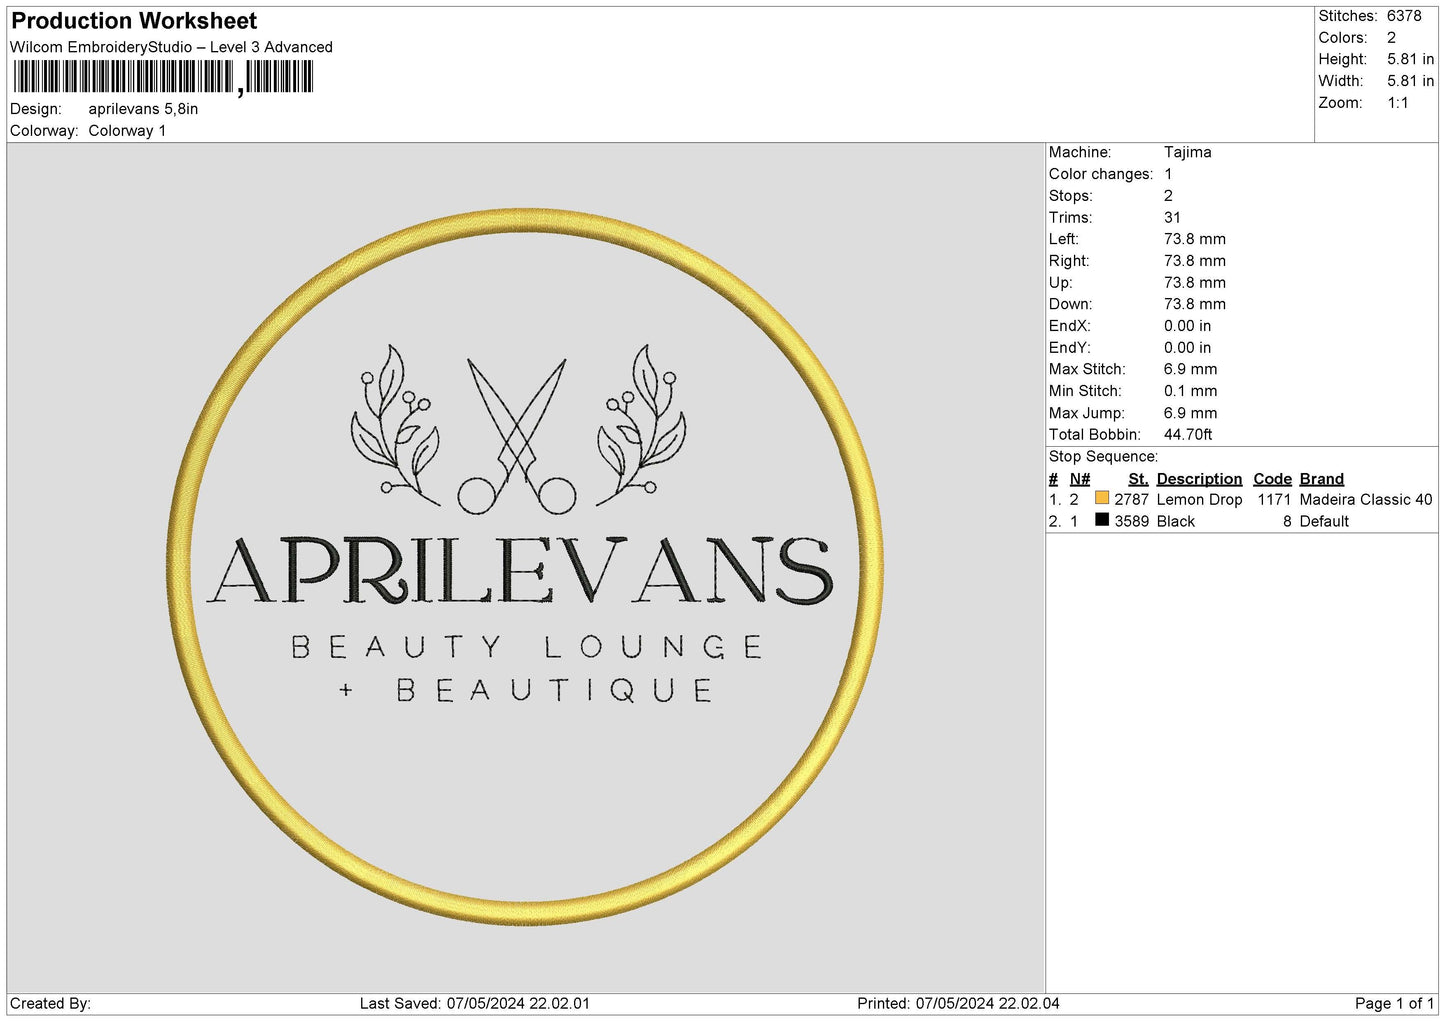Screen dimensions: 1445x1021
Task: Click the Total Bobbin value 44.70ft
Action: 1188,435
